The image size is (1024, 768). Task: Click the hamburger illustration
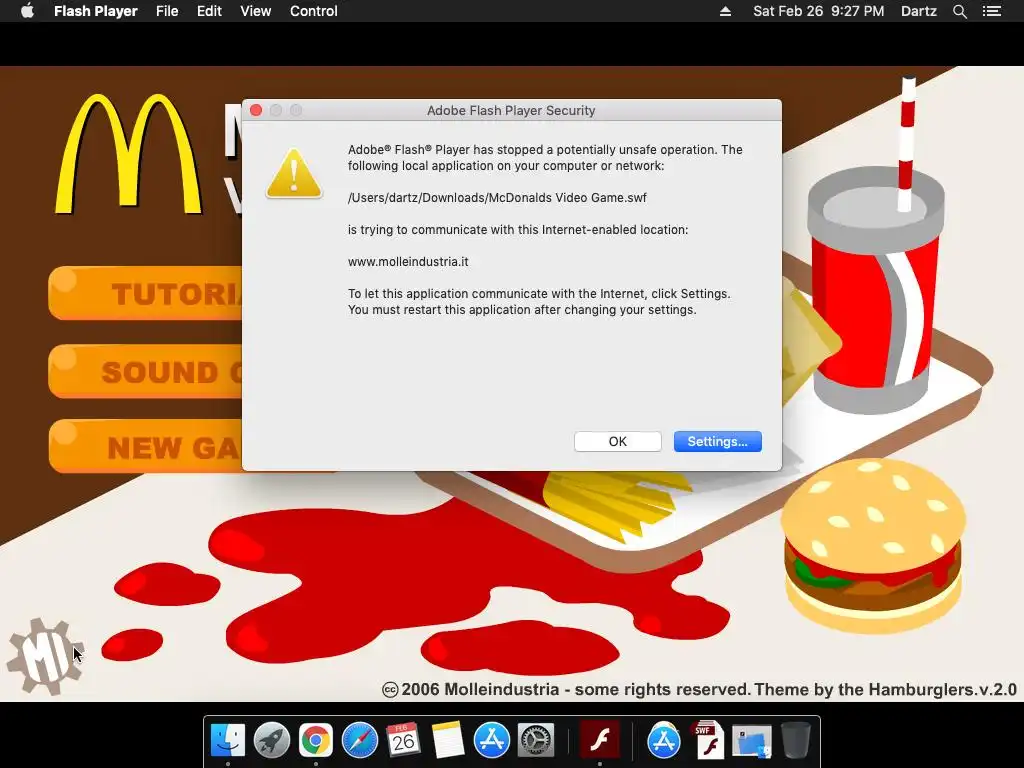click(873, 545)
